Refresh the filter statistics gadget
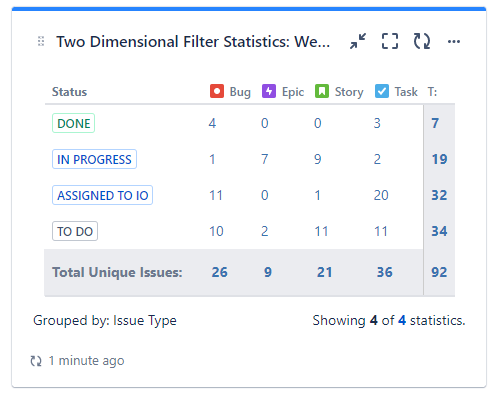The image size is (494, 396). click(x=422, y=41)
